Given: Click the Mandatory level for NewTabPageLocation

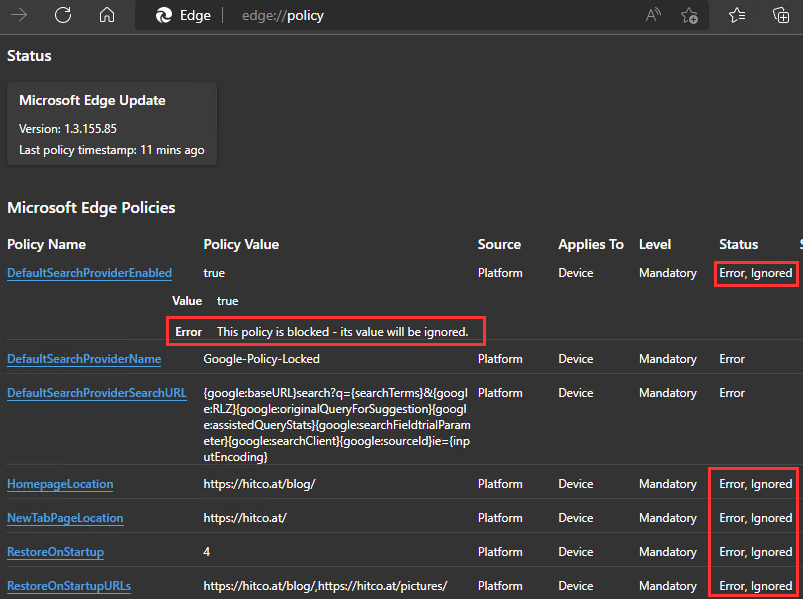Looking at the screenshot, I should [668, 518].
